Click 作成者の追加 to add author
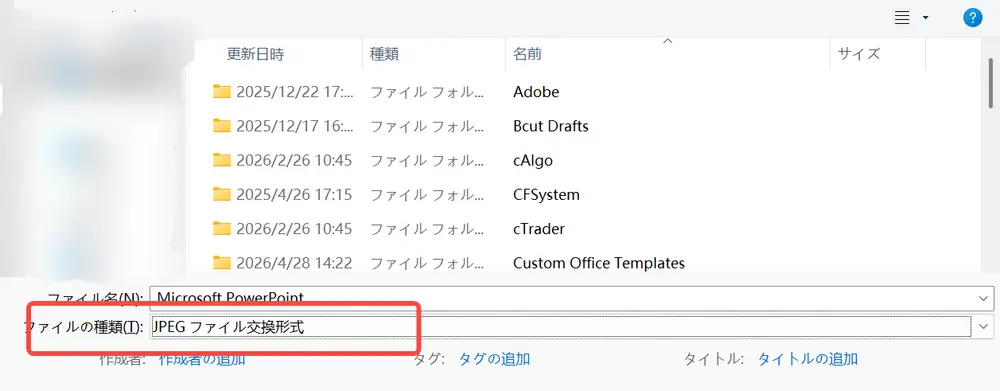Screen dimensions: 1000x391 click(x=202, y=359)
